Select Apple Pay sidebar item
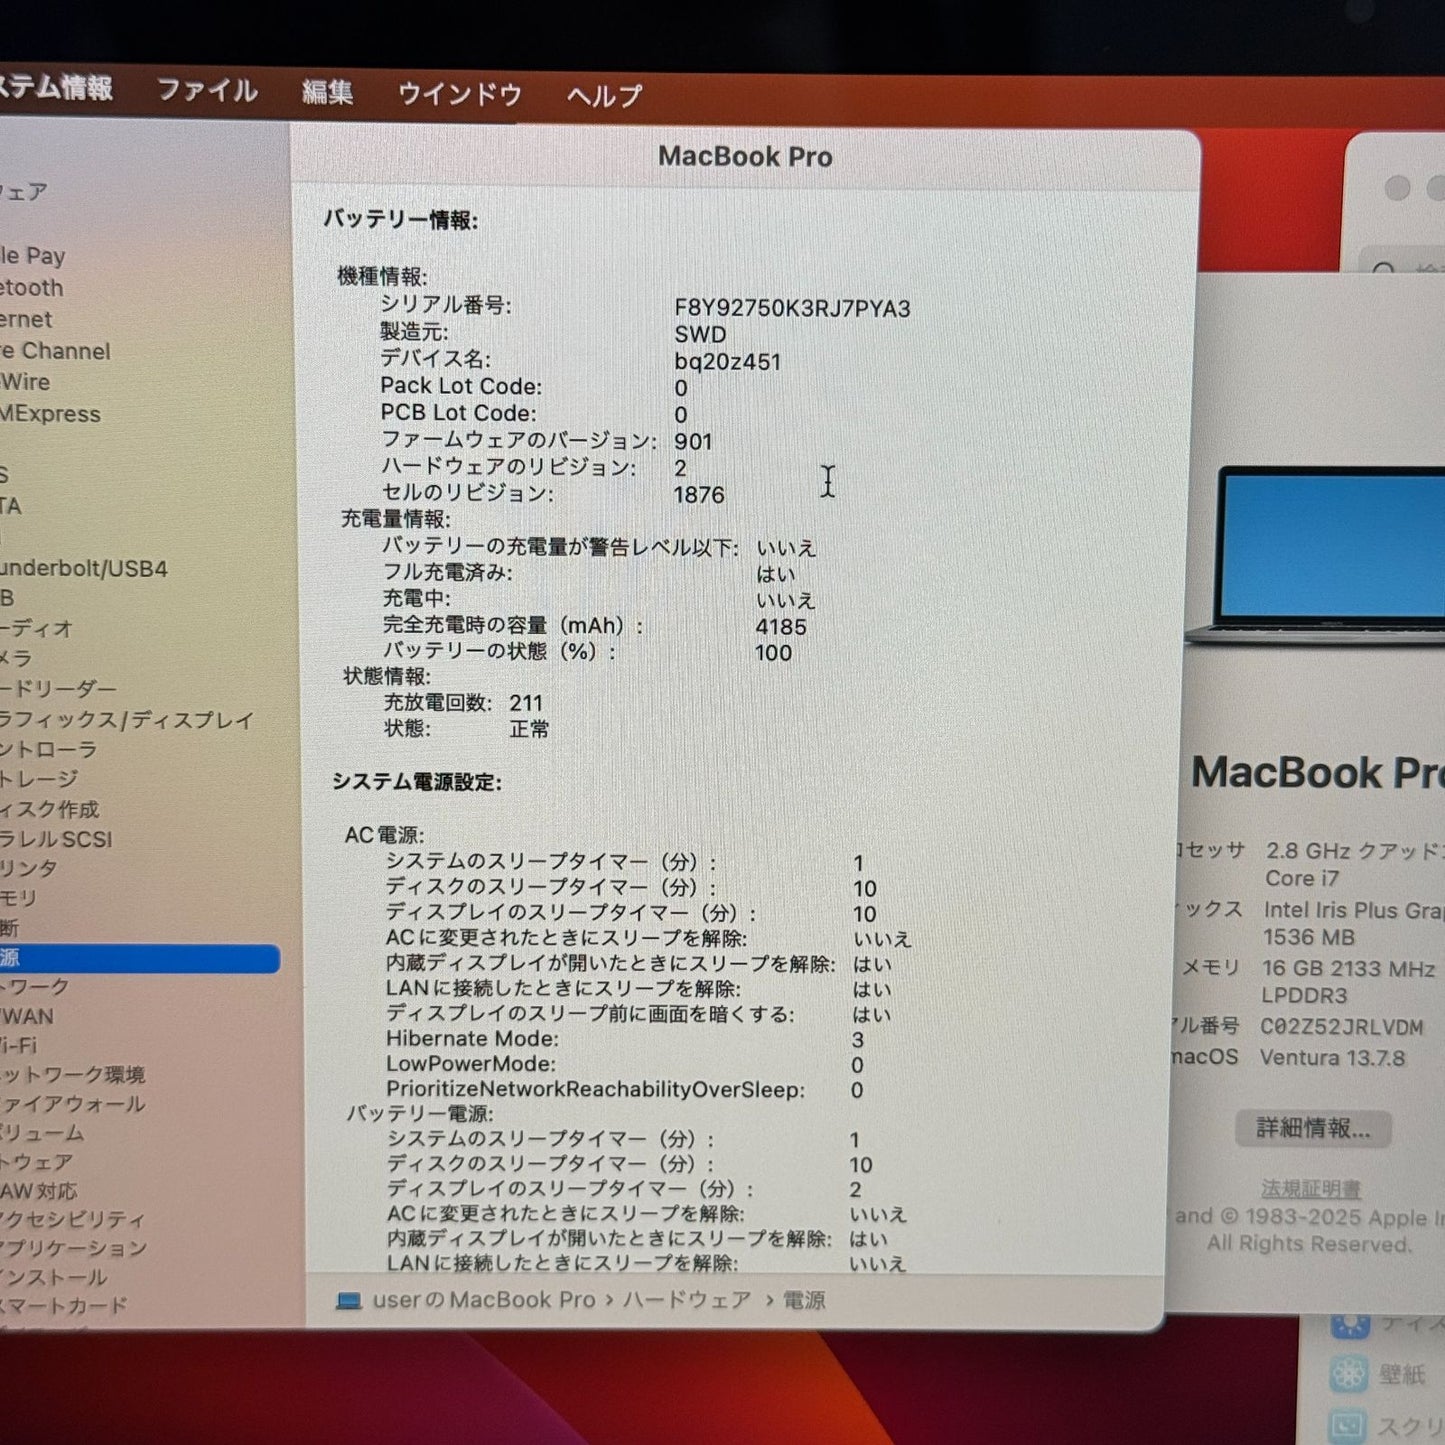This screenshot has height=1445, width=1445. (x=33, y=256)
